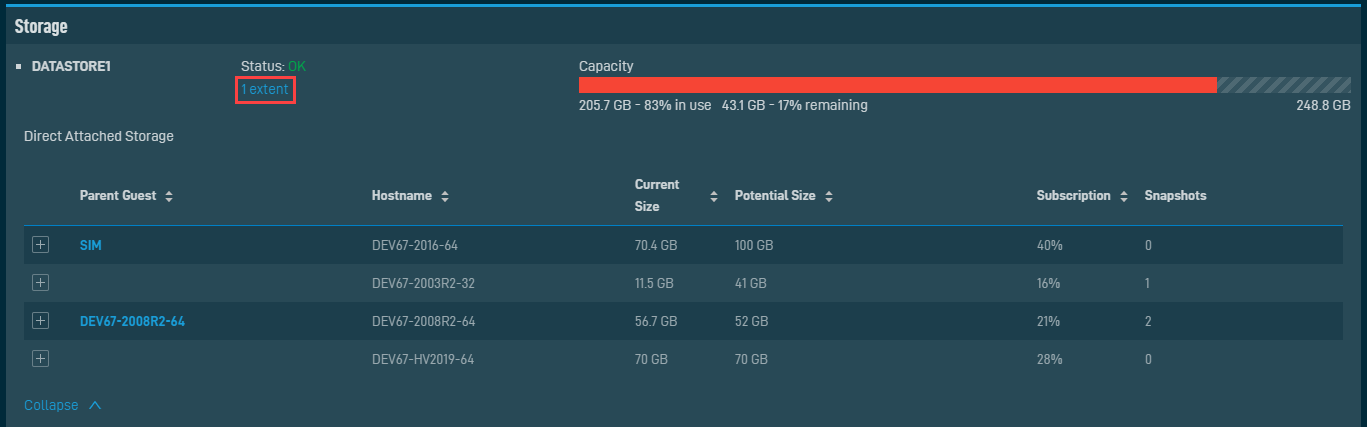The height and width of the screenshot is (427, 1367).
Task: Open the DEV67-2008R2-64 parent guest link
Action: click(132, 321)
